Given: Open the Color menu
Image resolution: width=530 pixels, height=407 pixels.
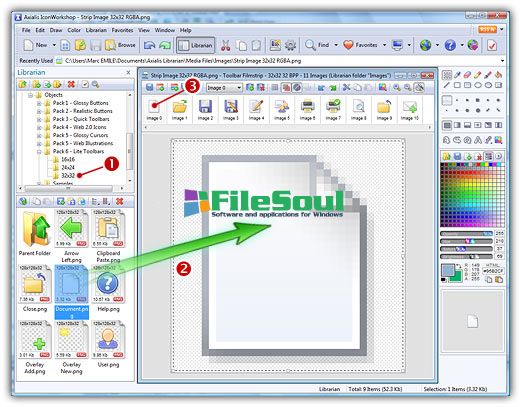Looking at the screenshot, I should click(x=75, y=31).
